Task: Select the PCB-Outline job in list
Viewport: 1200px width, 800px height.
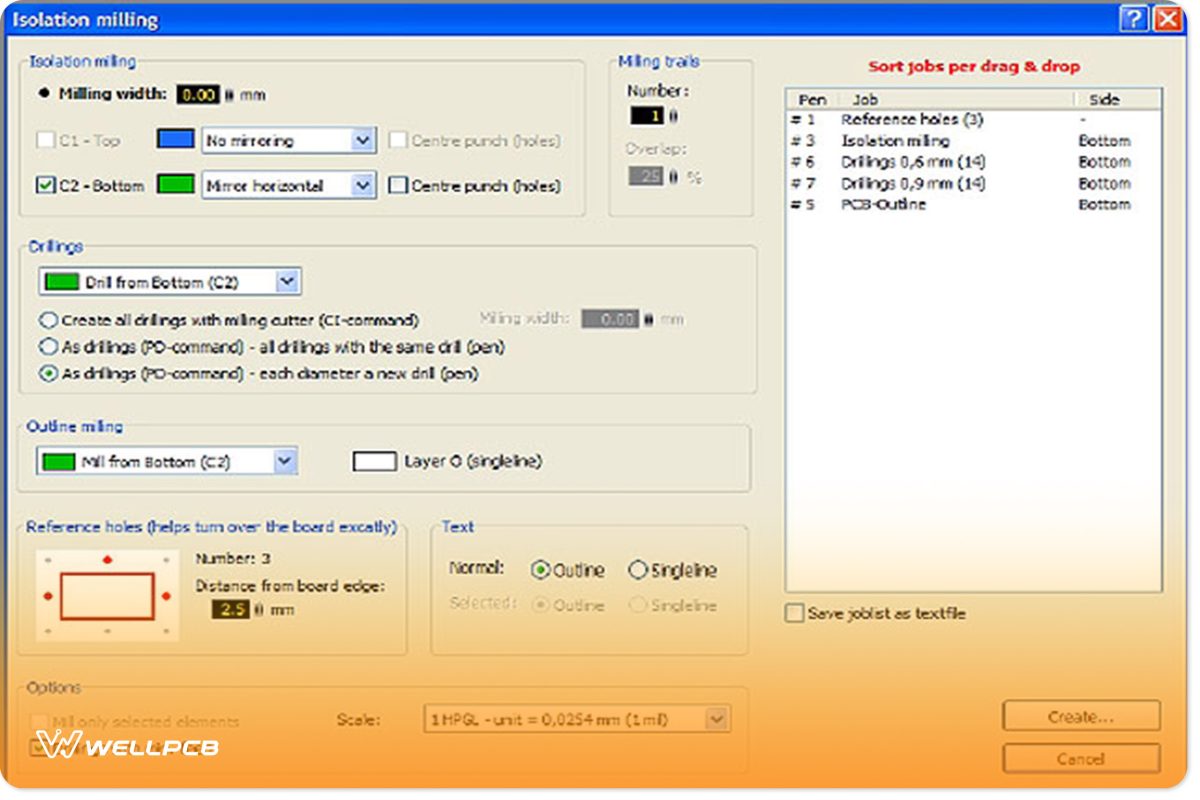Action: [883, 204]
